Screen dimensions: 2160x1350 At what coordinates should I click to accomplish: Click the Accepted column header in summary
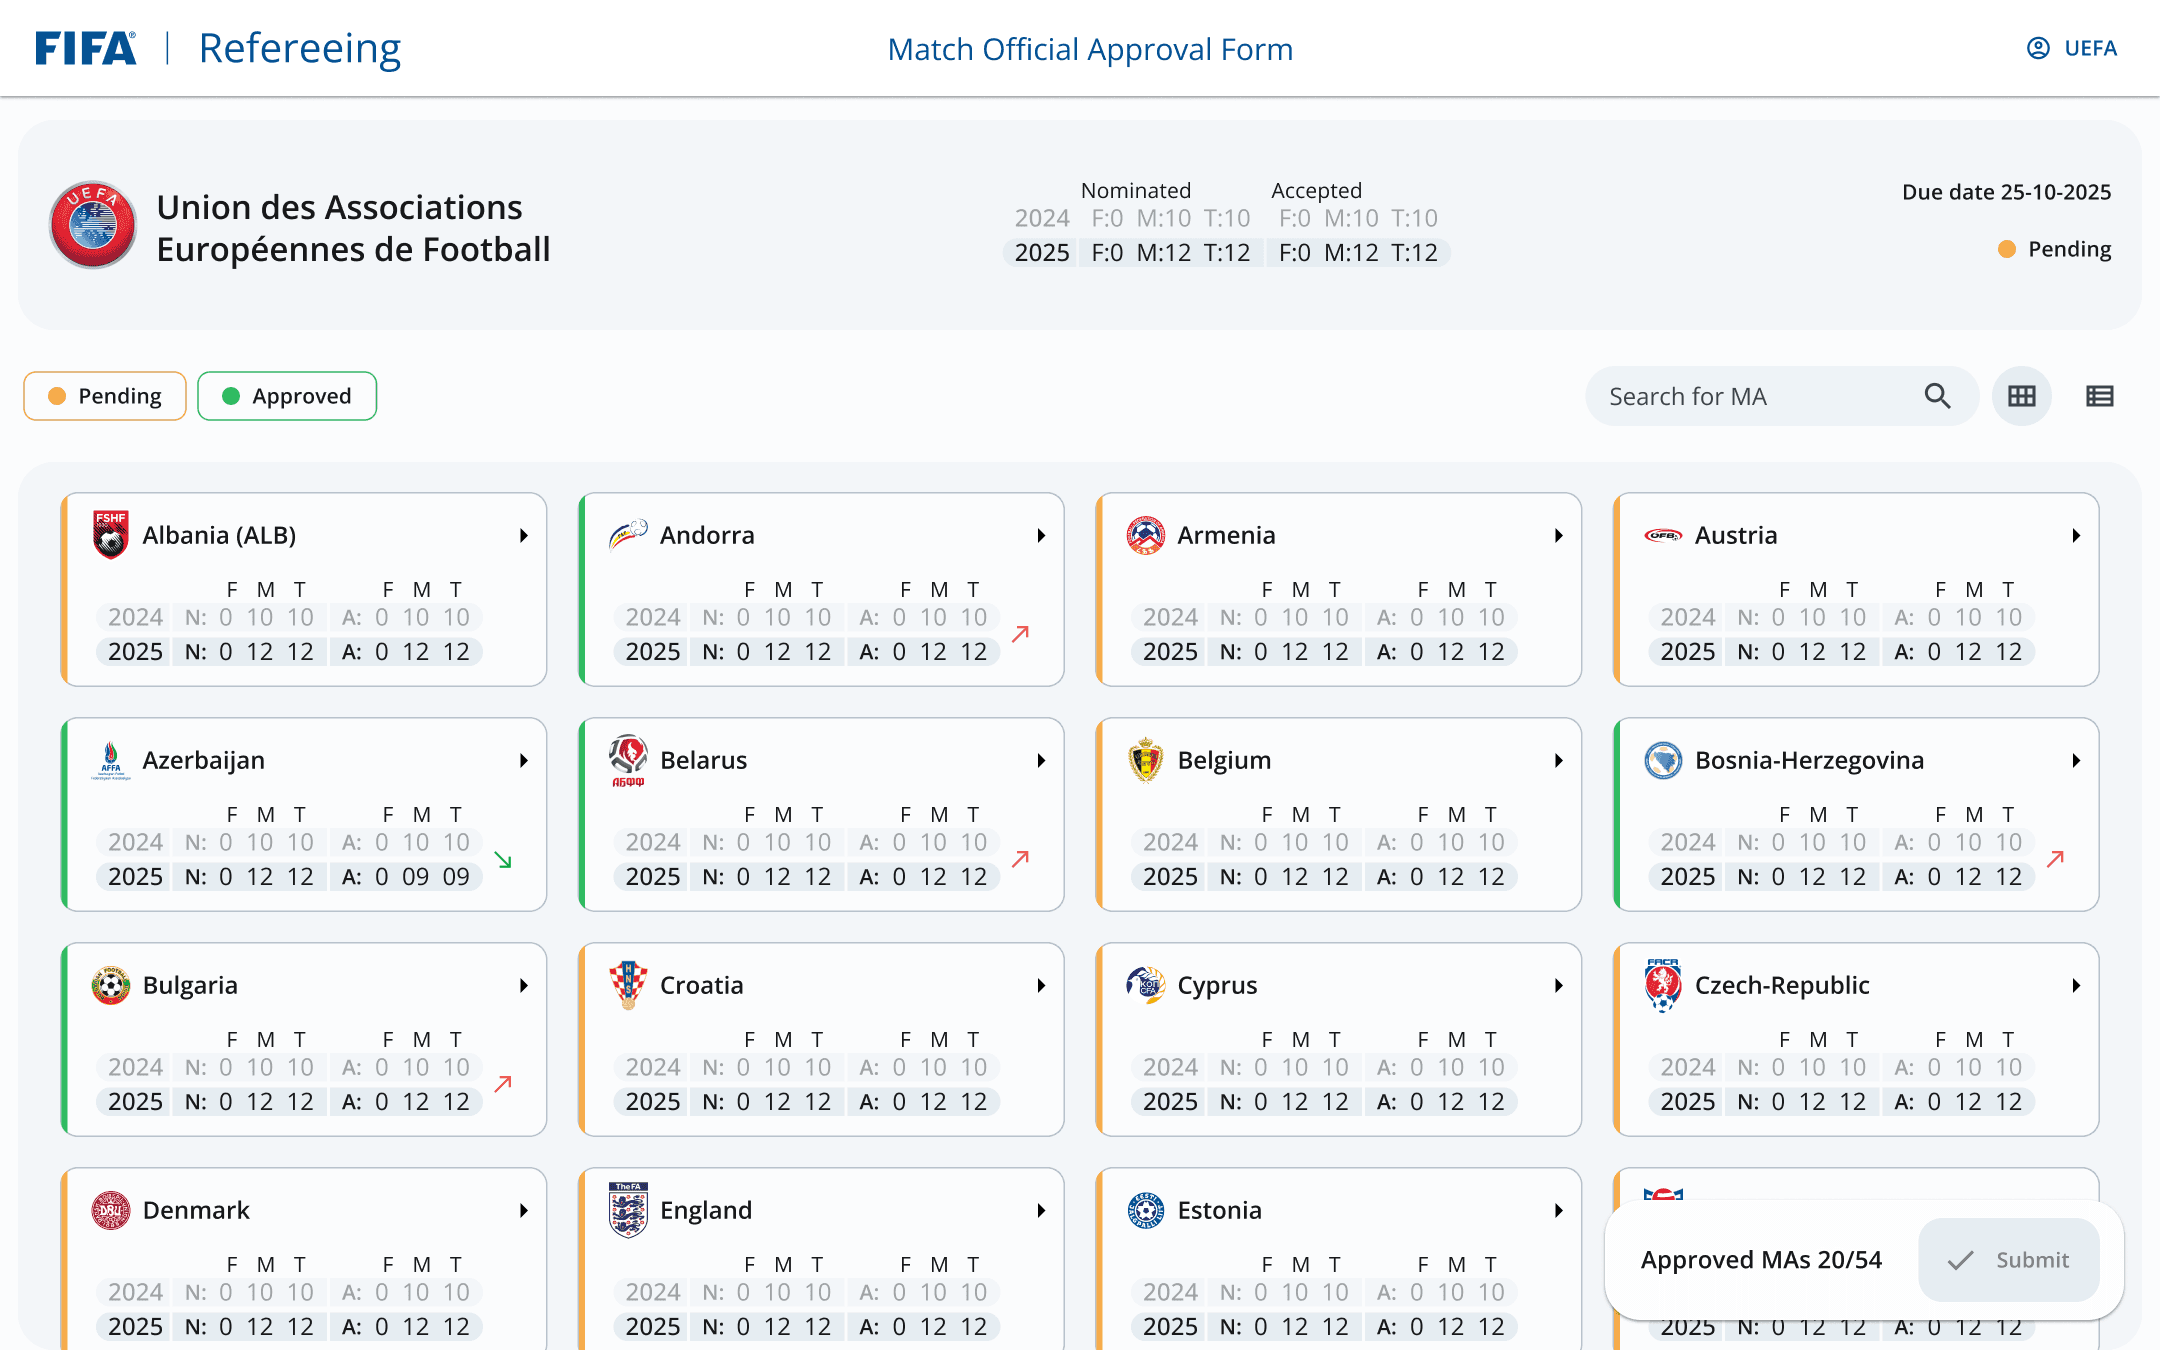1316,190
